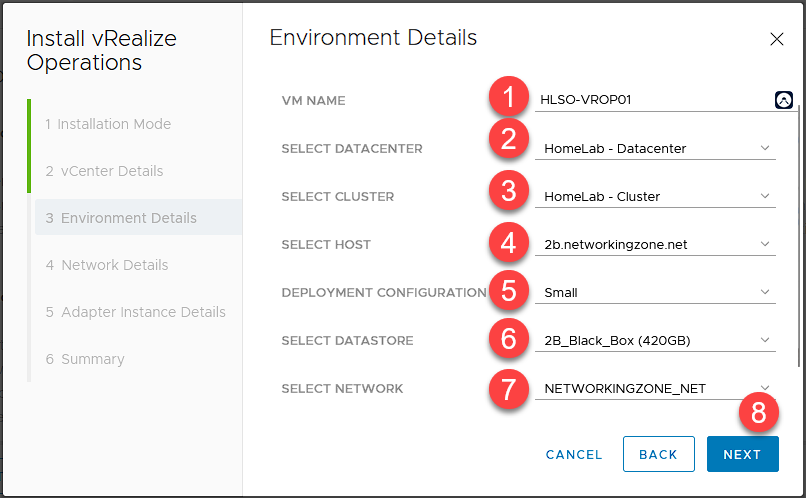Expand the Select Cluster dropdown
The width and height of the screenshot is (806, 498).
[x=656, y=197]
